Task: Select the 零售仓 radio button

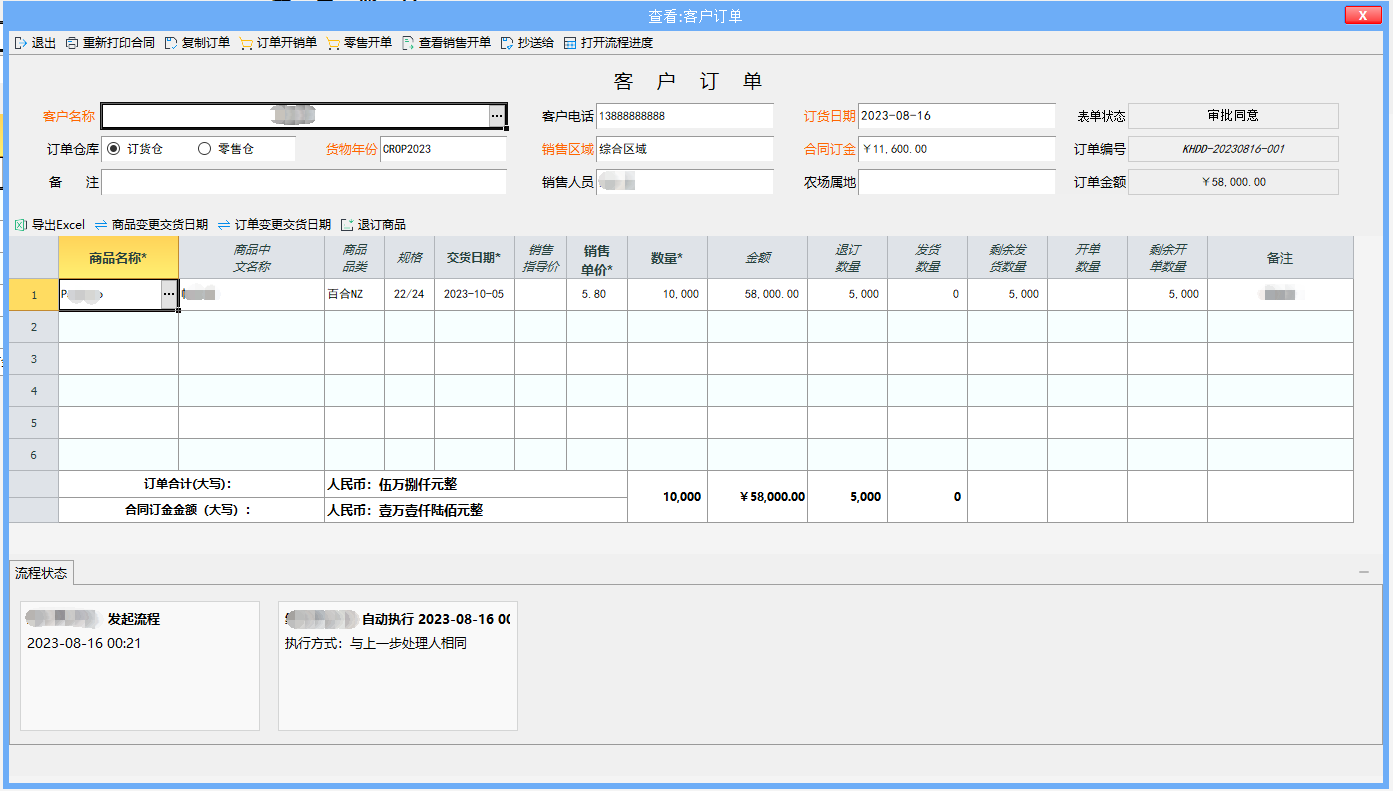Action: 205,149
